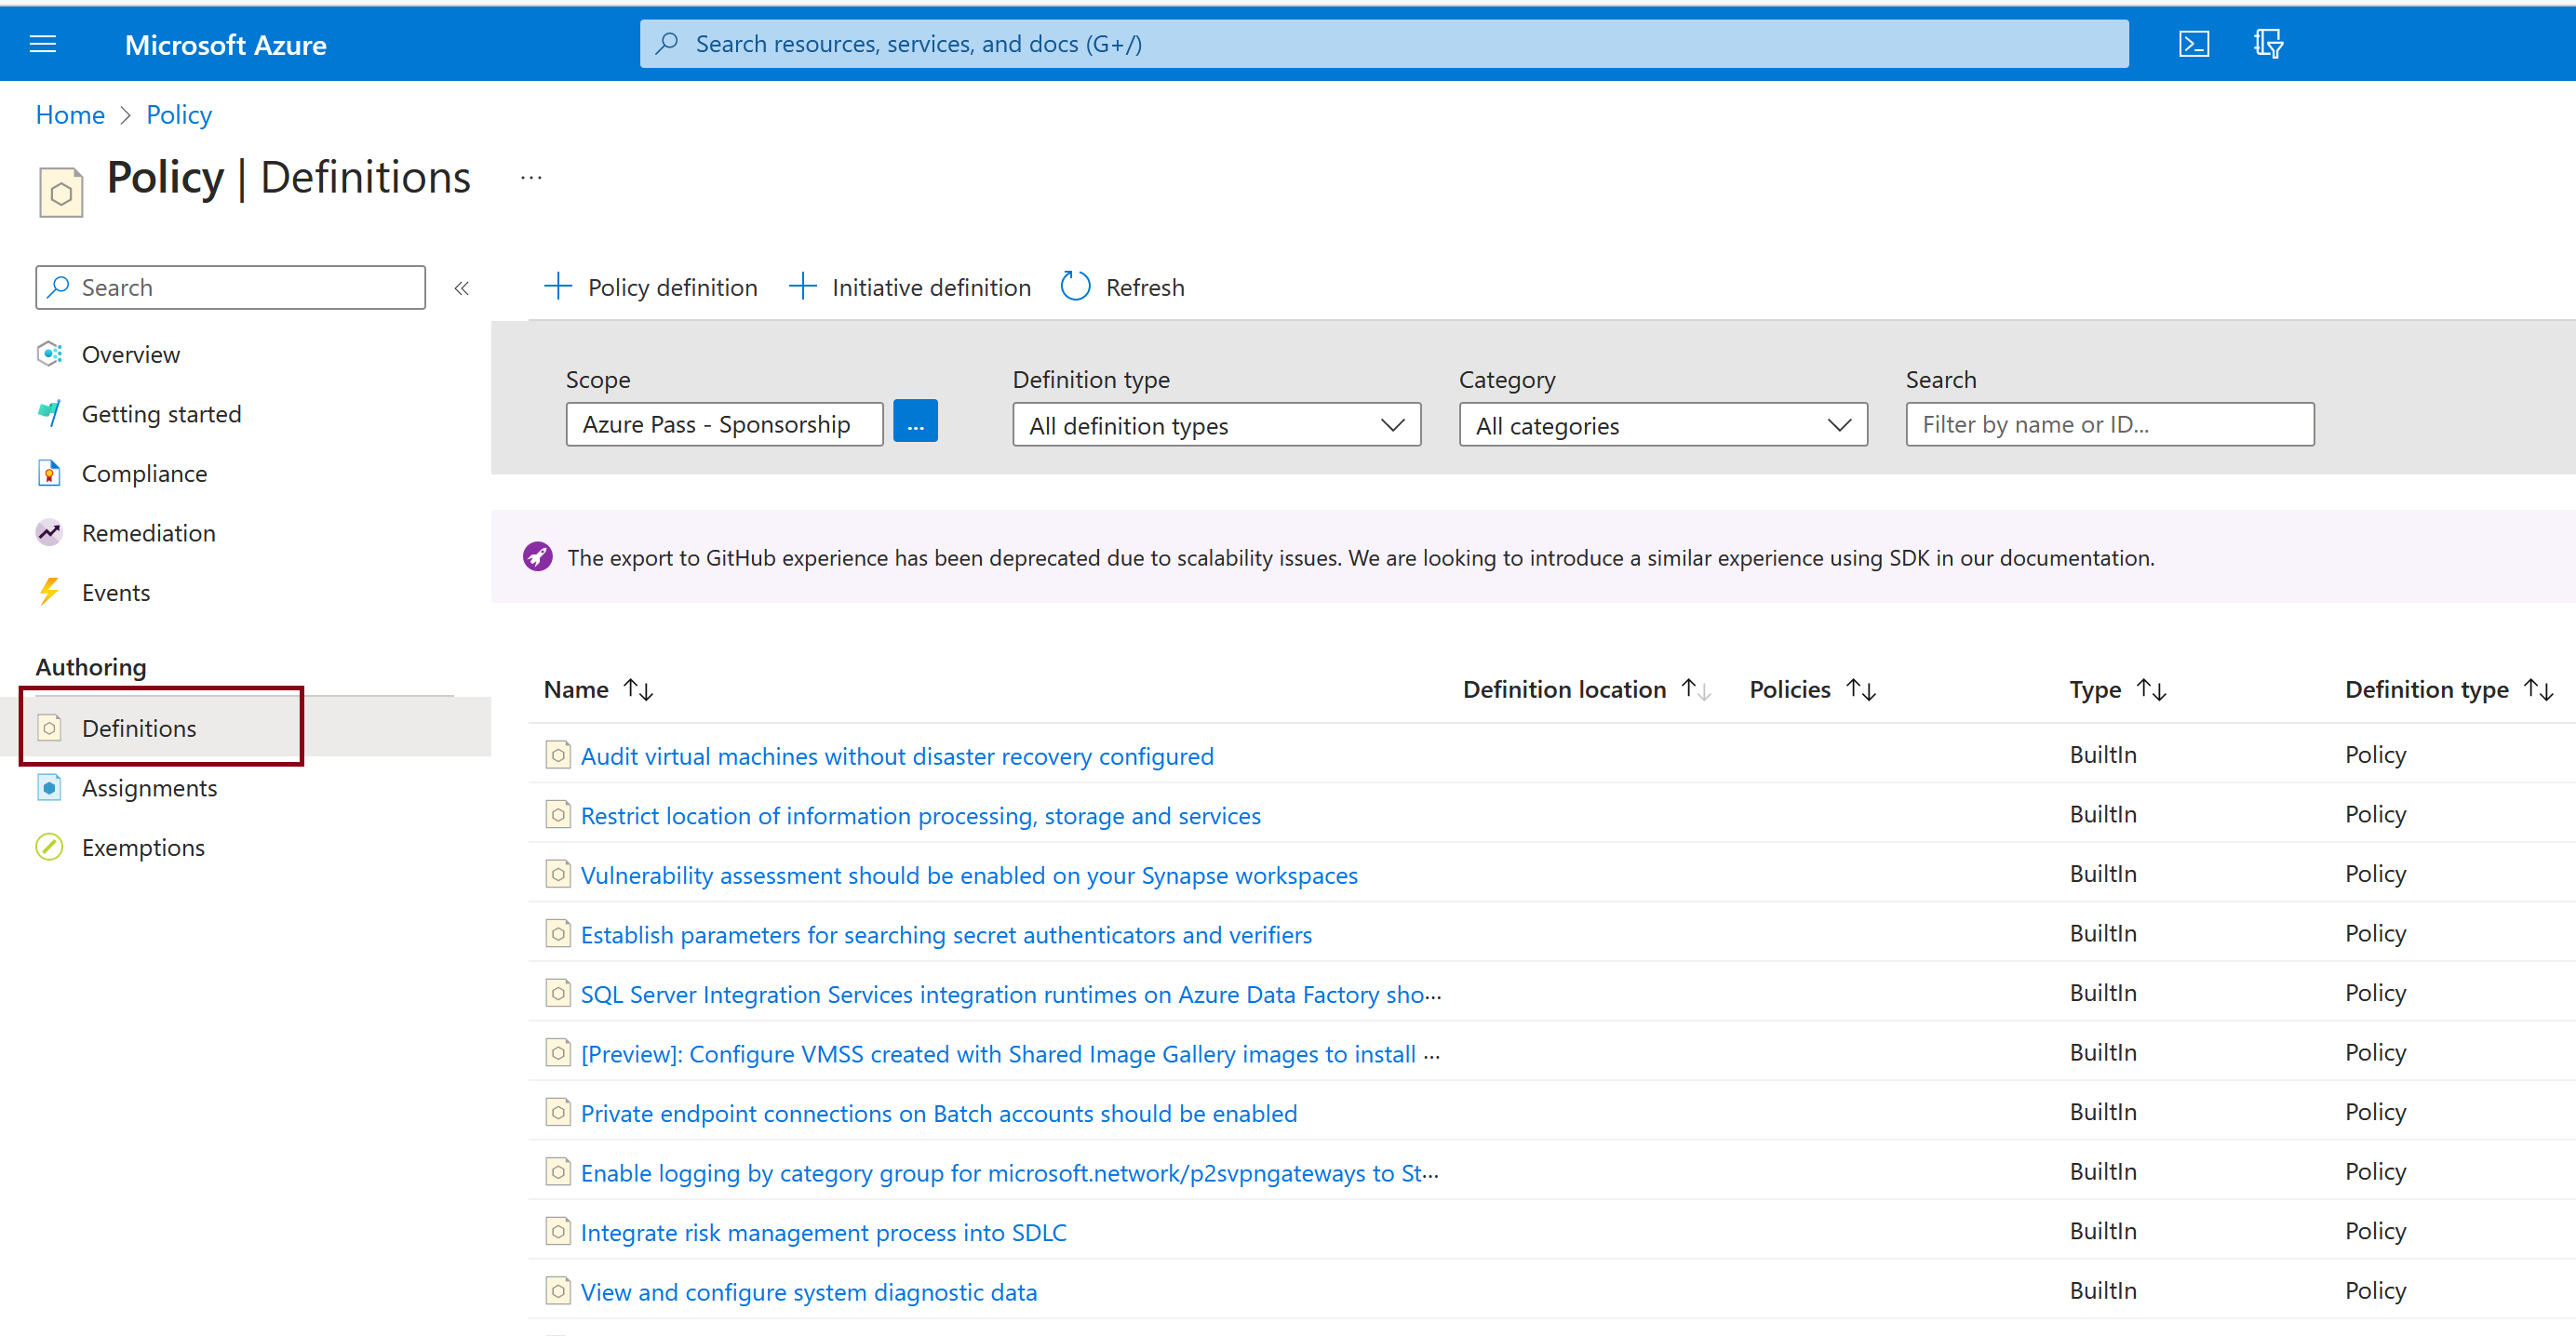Click the Refresh icon above the filters
The image size is (2576, 1336).
click(x=1074, y=286)
